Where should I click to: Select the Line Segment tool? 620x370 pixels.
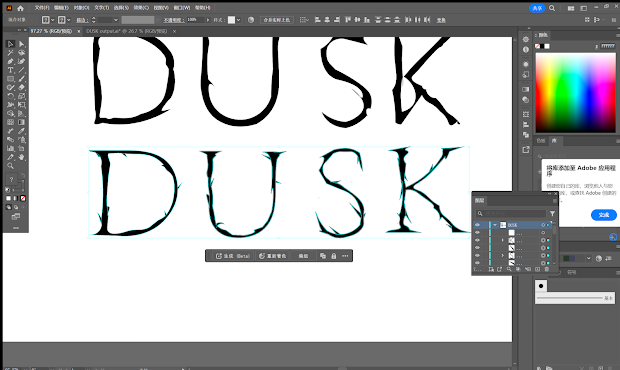[21, 70]
